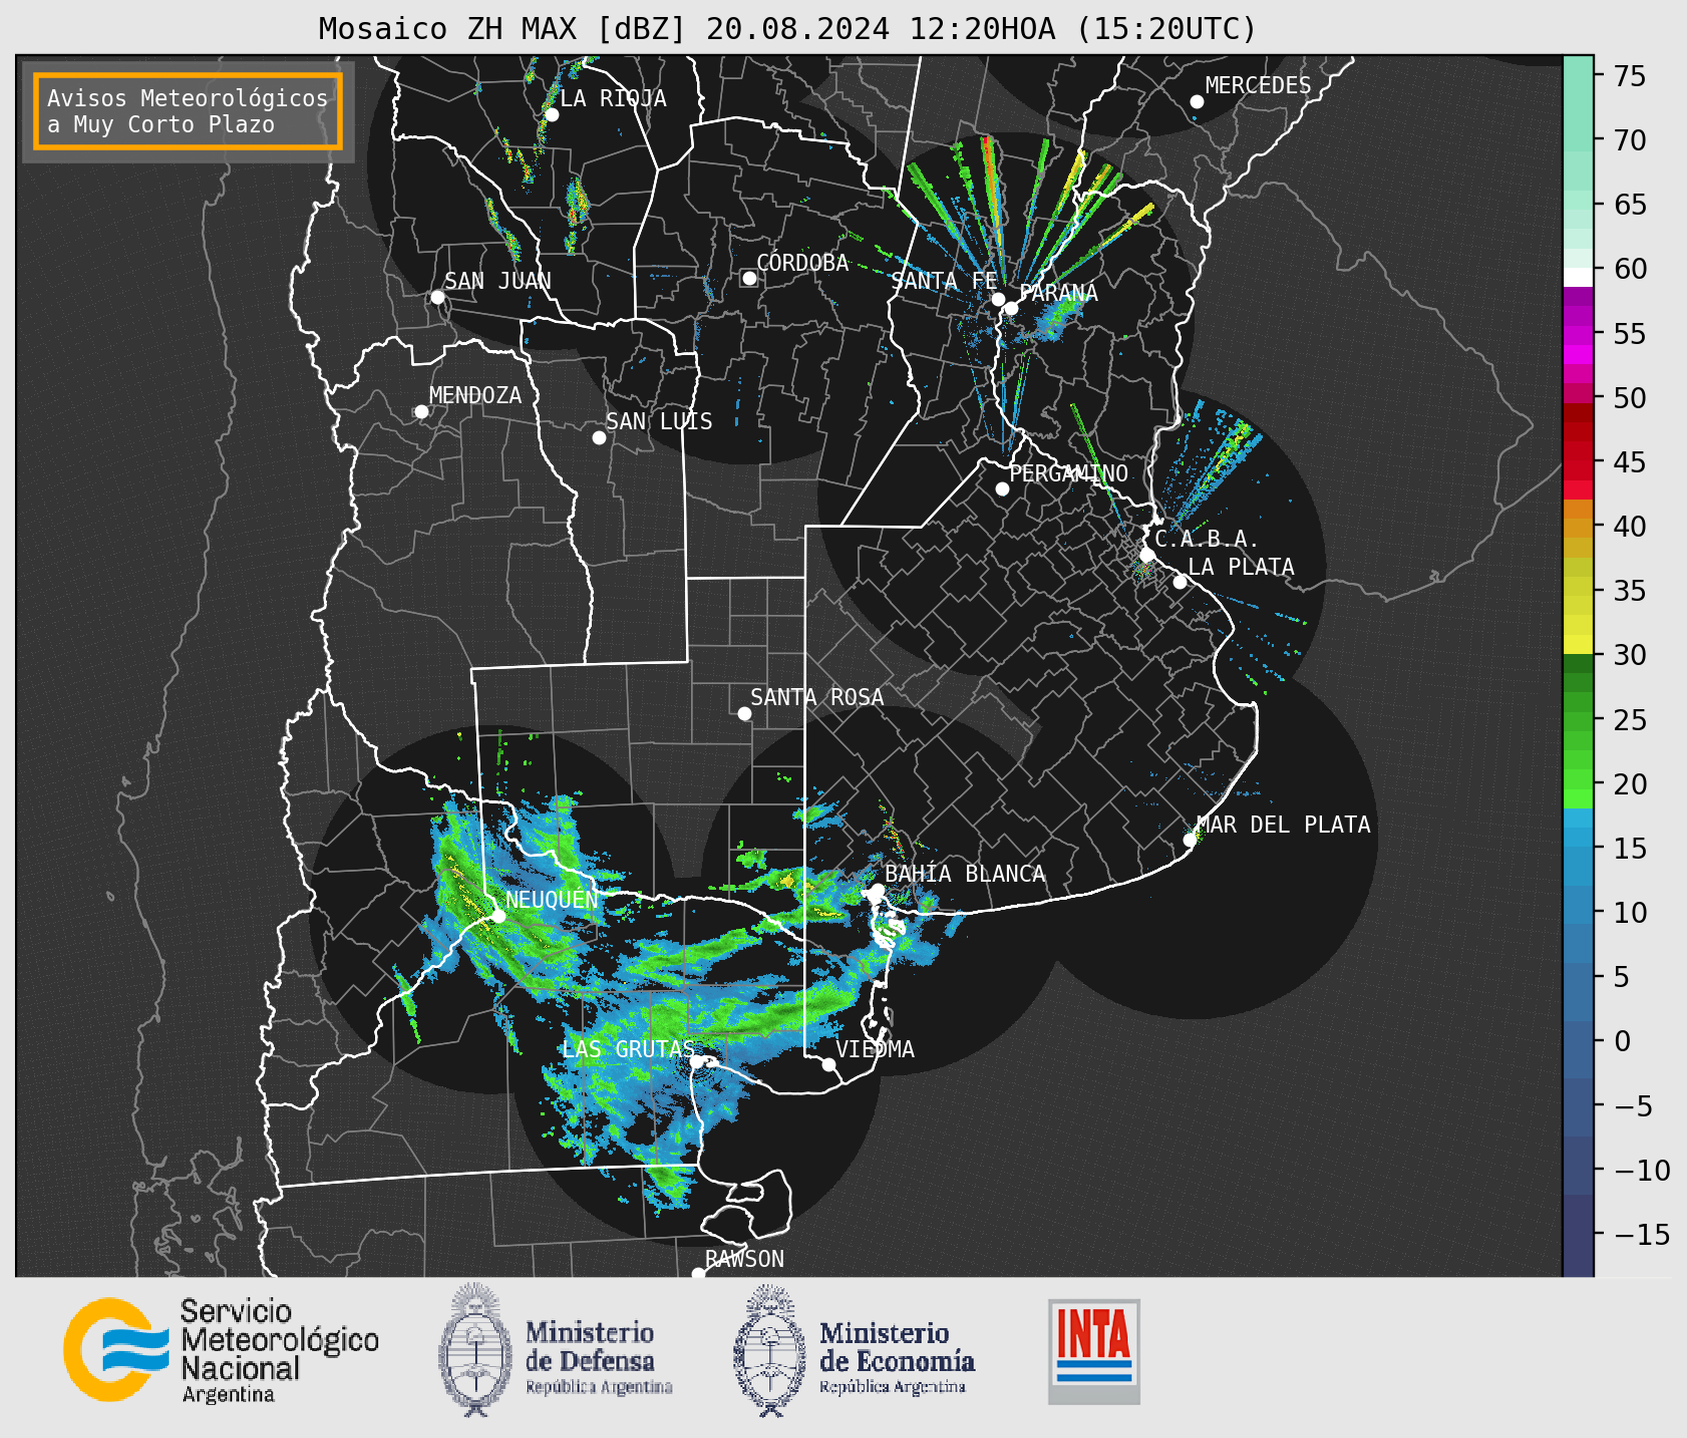Image resolution: width=1687 pixels, height=1438 pixels.
Task: Click the green 25 dBZ band on the scale
Action: point(1578,719)
